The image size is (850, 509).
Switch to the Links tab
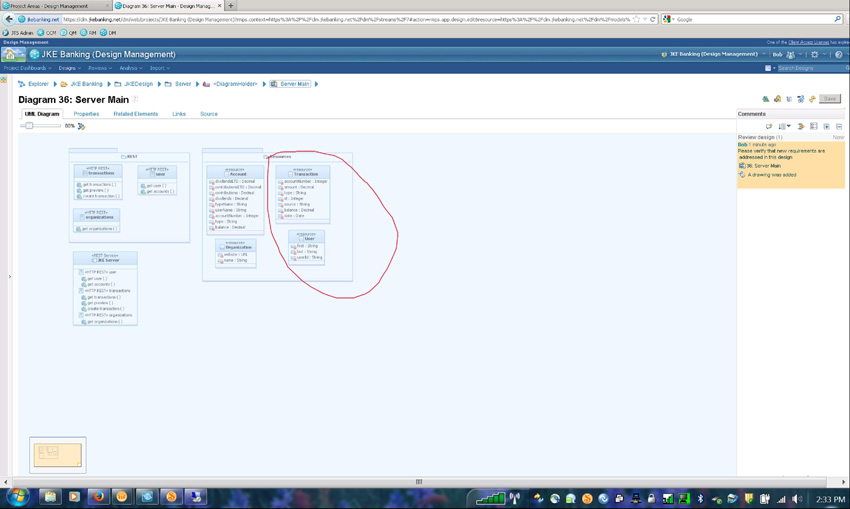[x=179, y=114]
